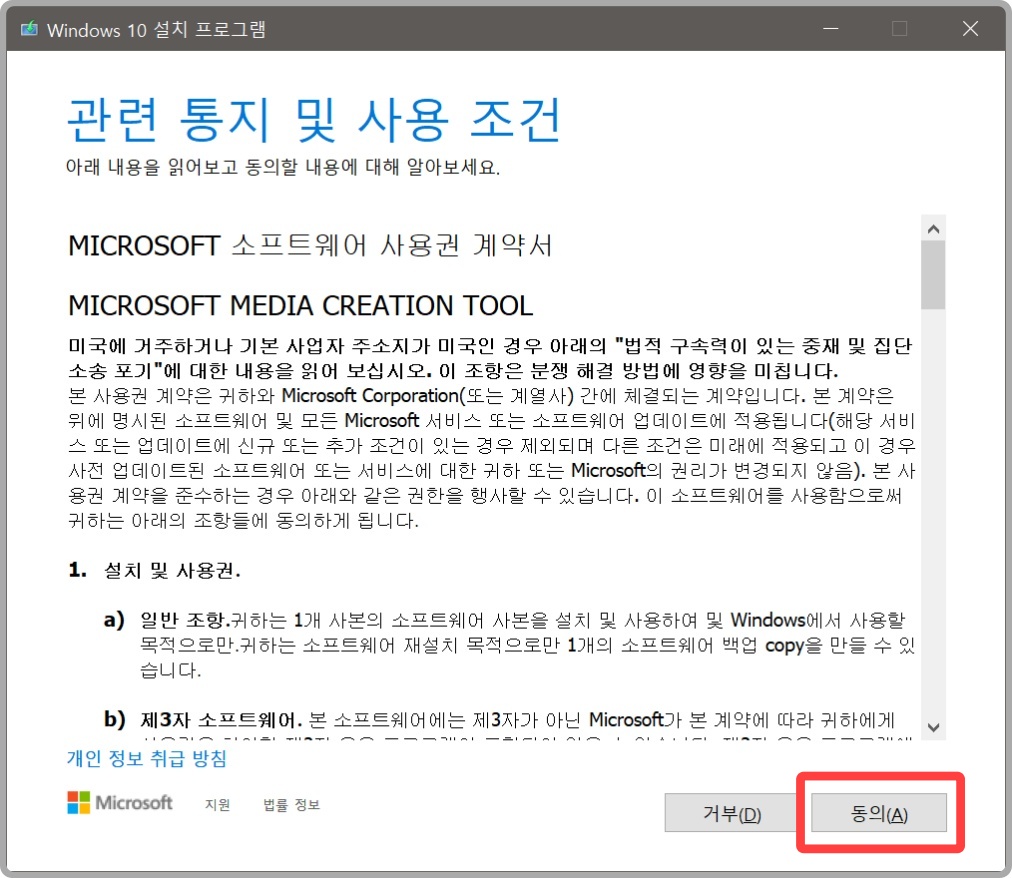
Task: Click the subtitle 아래 내용을 읽어보고 동의할 내용에 대해 알아보세요.
Action: (283, 167)
